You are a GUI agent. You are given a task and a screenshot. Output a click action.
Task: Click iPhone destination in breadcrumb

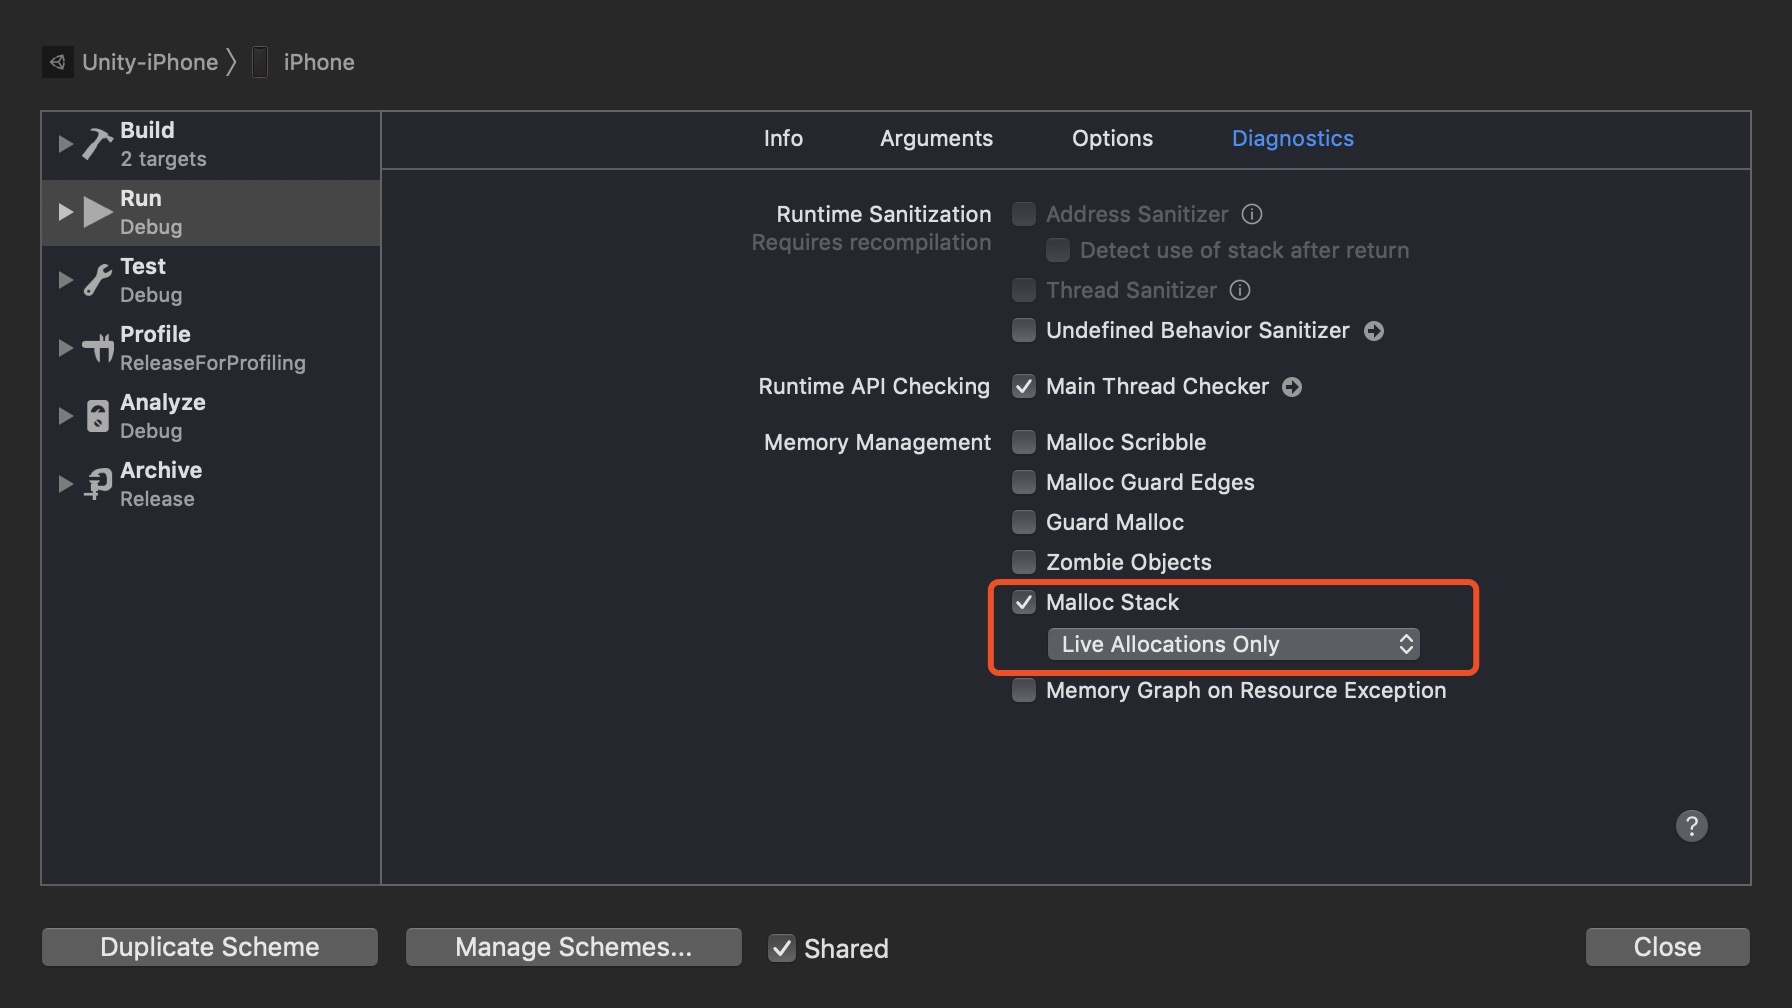point(319,62)
